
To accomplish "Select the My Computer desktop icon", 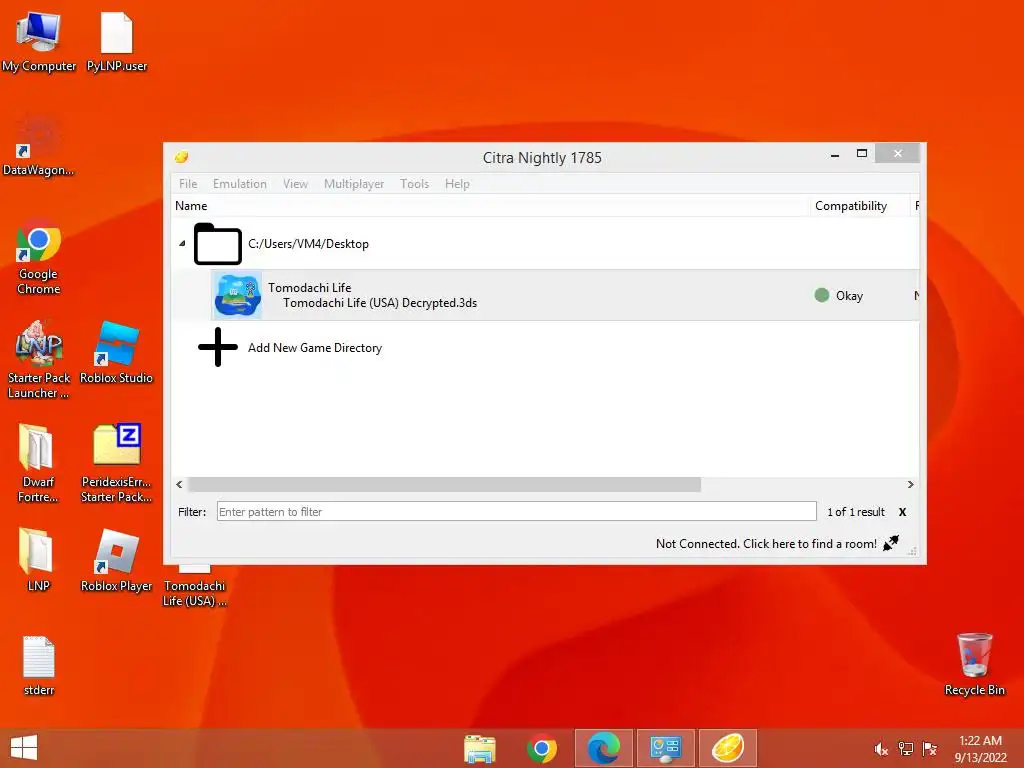I will pyautogui.click(x=39, y=42).
